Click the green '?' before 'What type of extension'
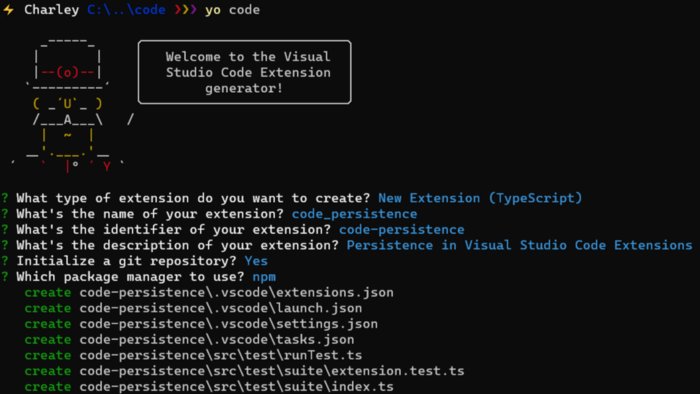Image resolution: width=700 pixels, height=394 pixels. point(5,198)
